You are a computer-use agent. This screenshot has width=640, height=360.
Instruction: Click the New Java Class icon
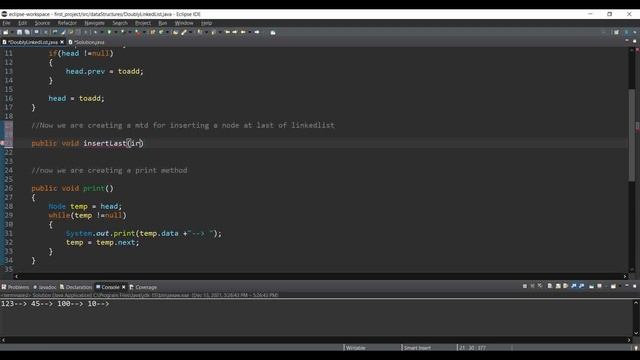pyautogui.click(x=161, y=32)
